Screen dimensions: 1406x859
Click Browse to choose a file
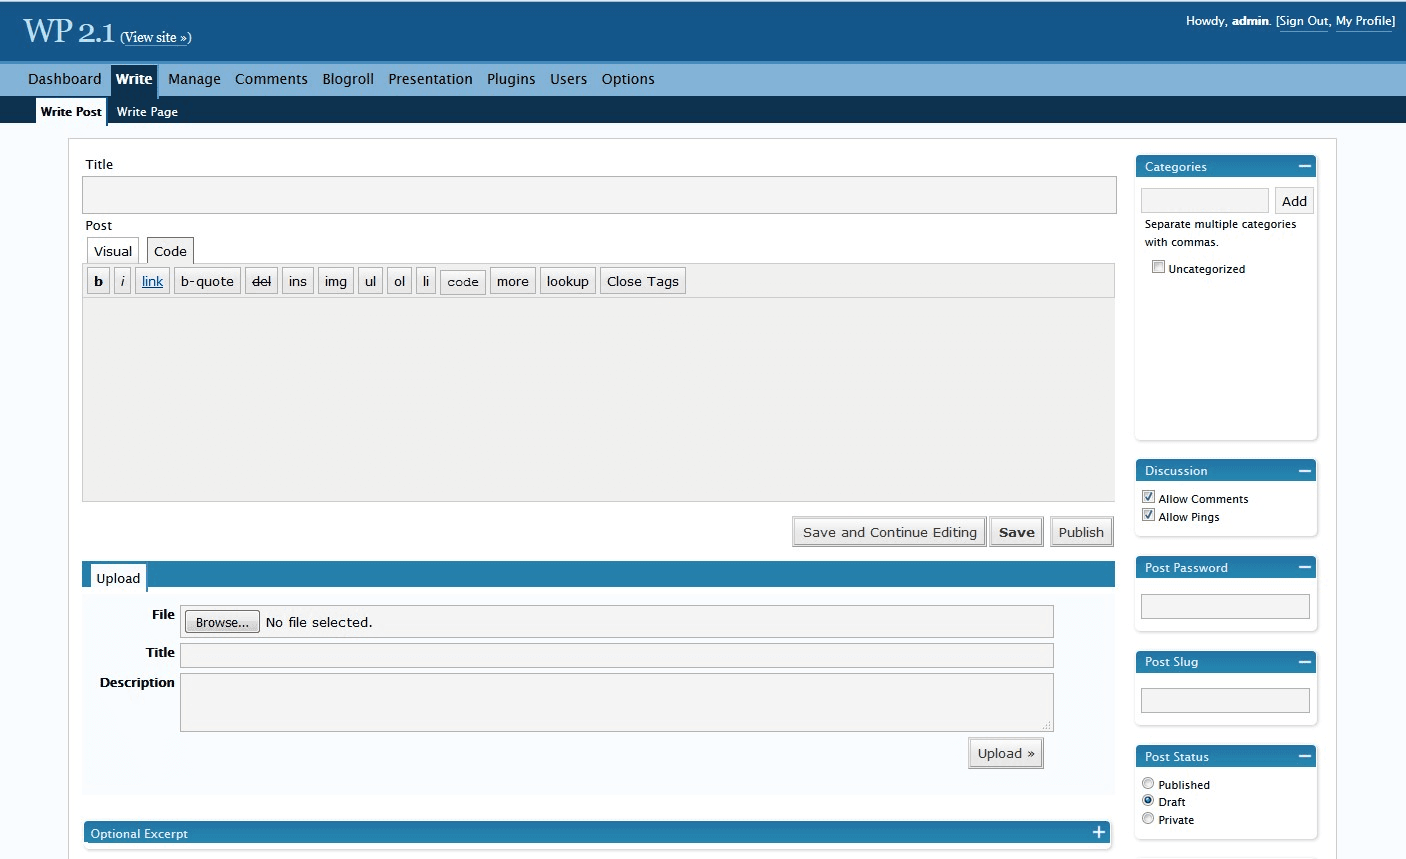coord(222,622)
